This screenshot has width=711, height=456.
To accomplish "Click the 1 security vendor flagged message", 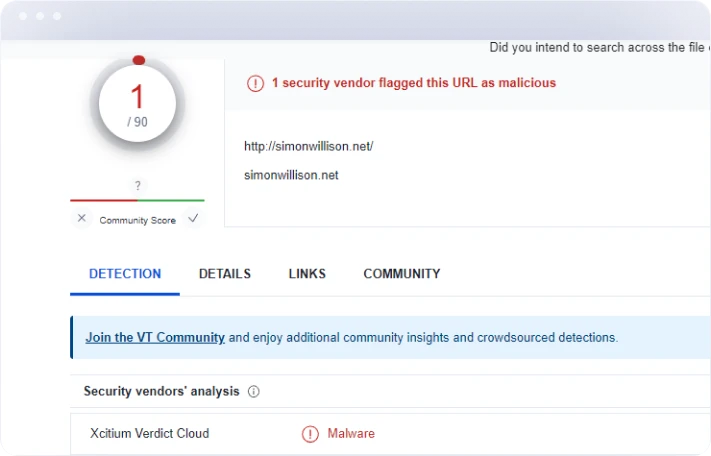I will pyautogui.click(x=413, y=83).
